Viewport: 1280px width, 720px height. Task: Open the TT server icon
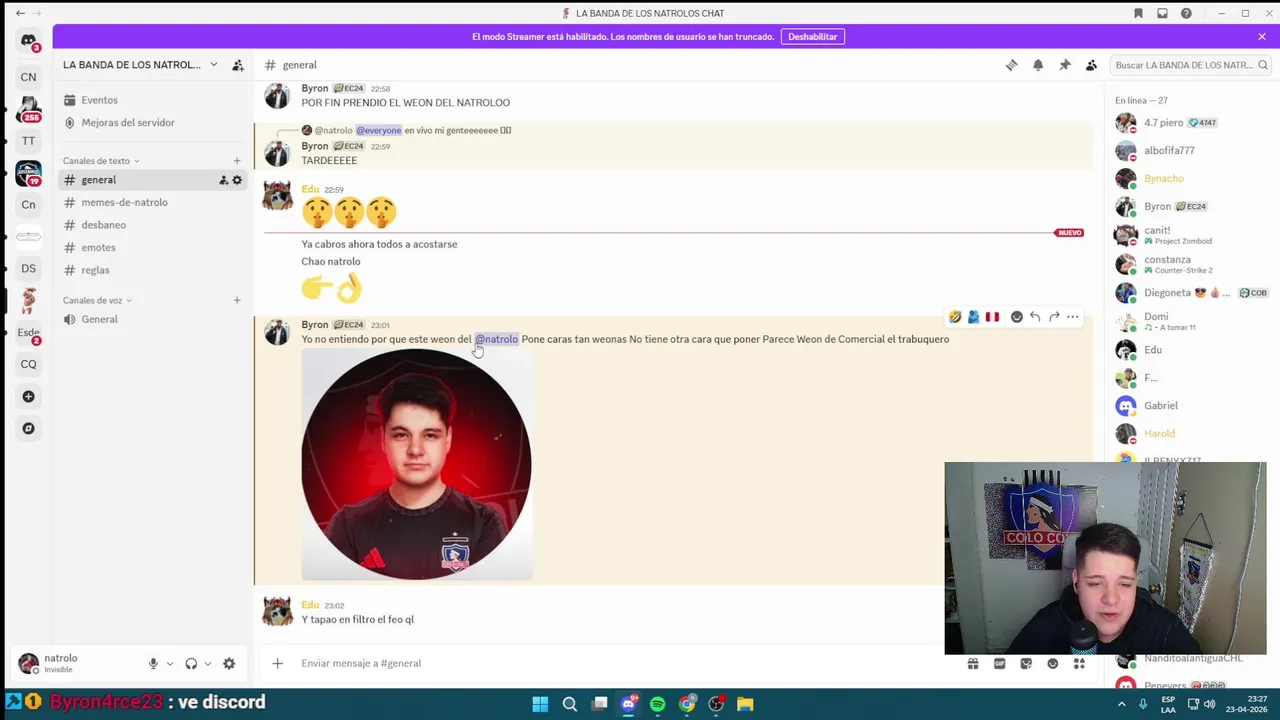coord(28,141)
